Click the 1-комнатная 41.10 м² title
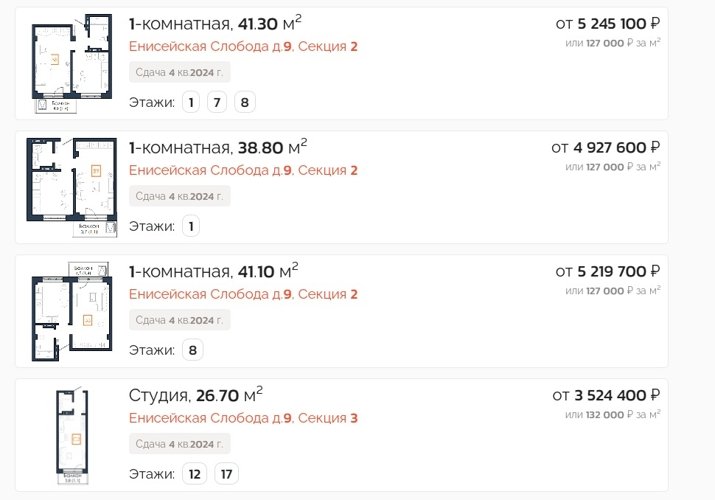 coord(213,271)
